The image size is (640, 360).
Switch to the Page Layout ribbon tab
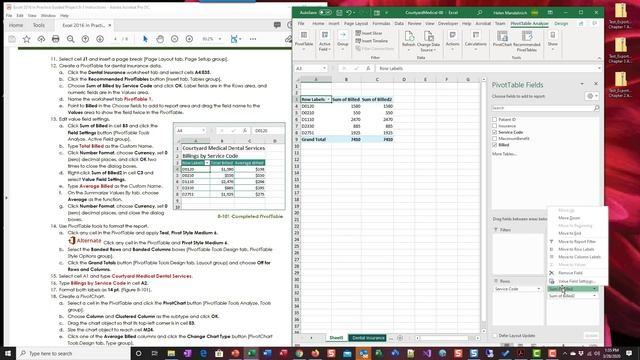pos(356,24)
